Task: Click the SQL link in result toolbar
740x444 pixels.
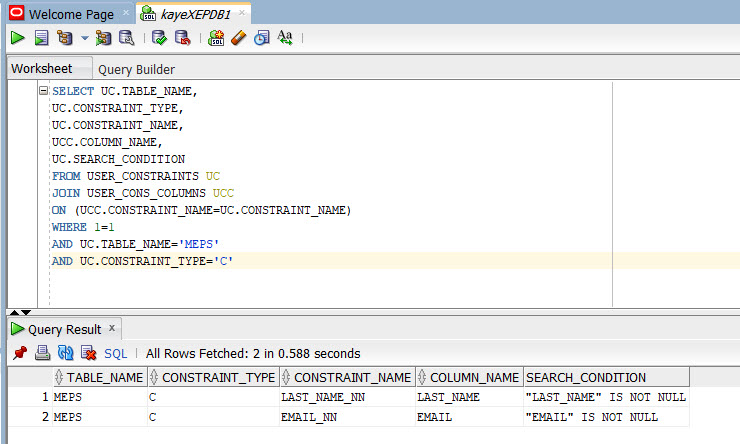Action: pyautogui.click(x=116, y=354)
